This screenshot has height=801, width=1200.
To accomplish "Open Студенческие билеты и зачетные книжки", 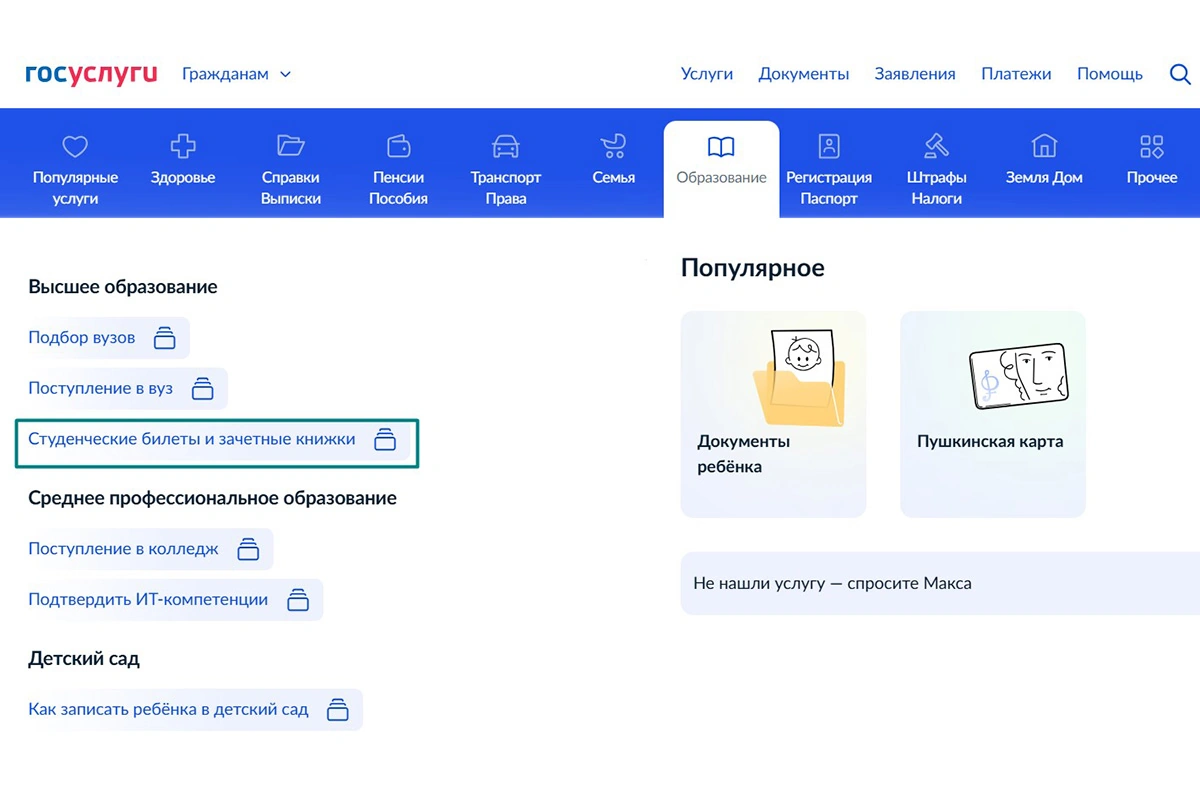I will point(192,440).
